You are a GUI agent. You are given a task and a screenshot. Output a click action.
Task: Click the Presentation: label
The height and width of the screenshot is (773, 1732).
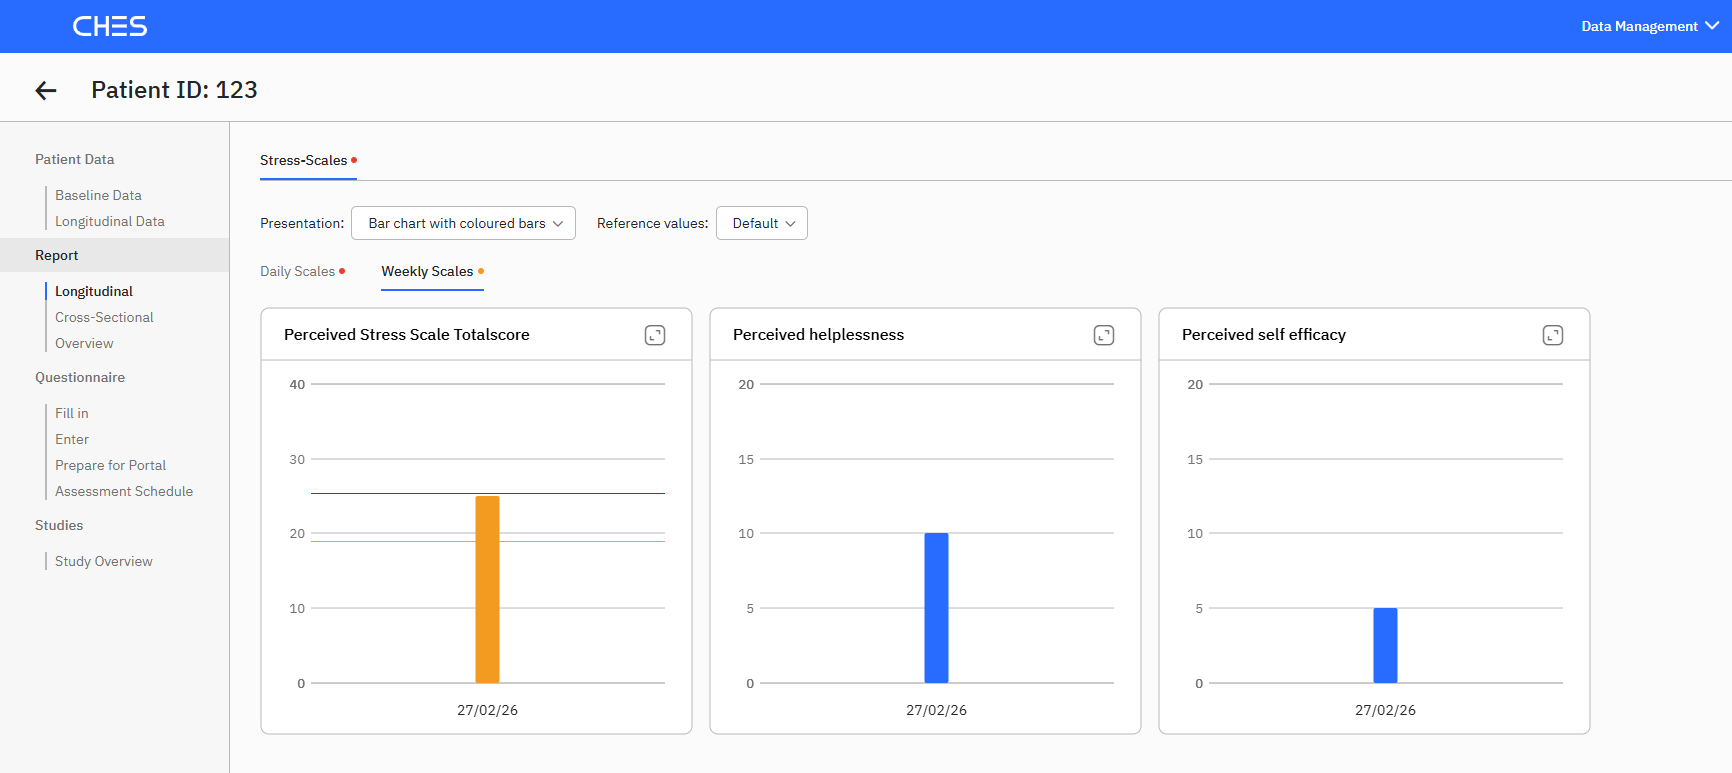click(x=302, y=223)
